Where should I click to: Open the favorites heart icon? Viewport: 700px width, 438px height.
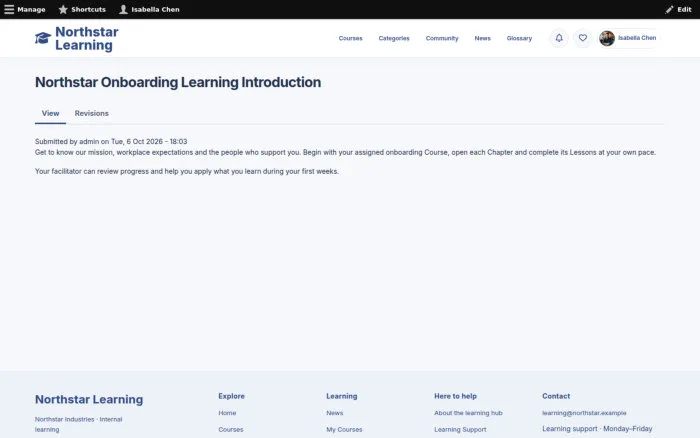tap(583, 38)
